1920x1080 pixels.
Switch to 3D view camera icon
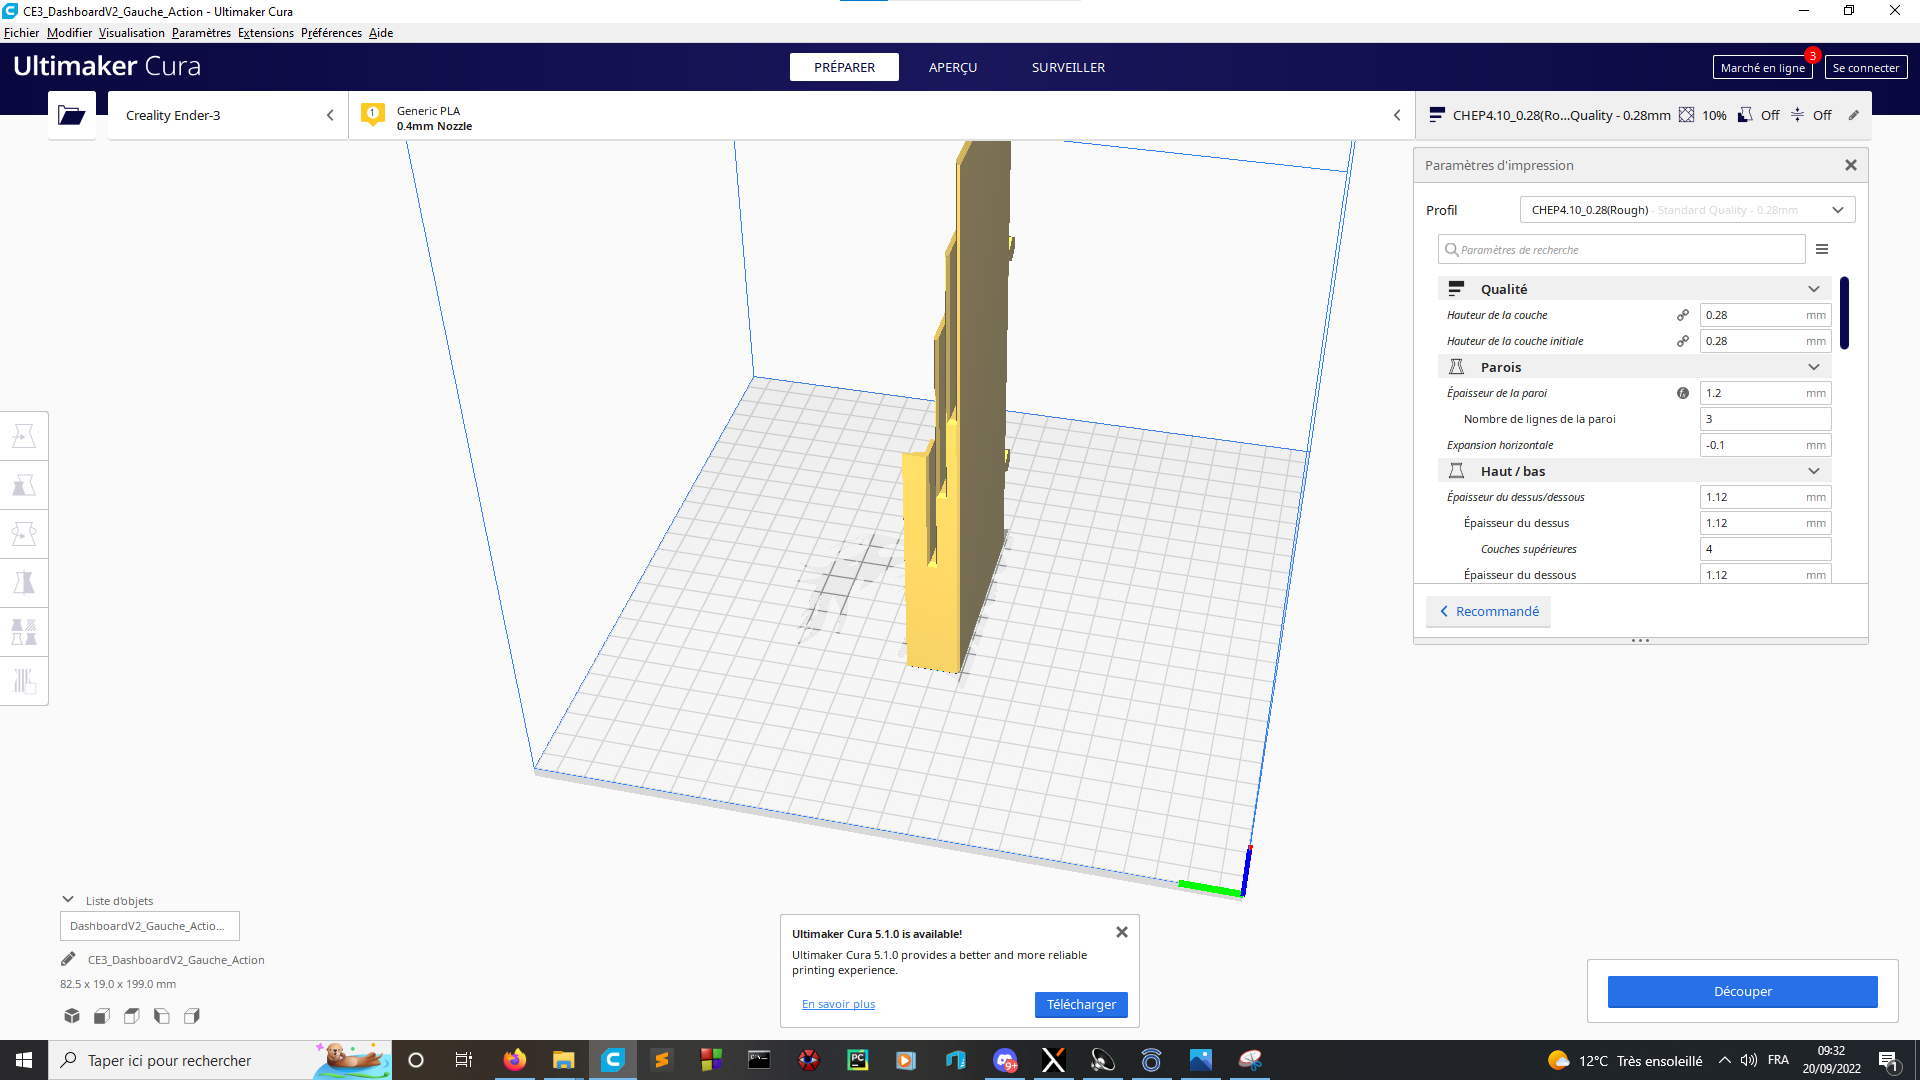(72, 1016)
